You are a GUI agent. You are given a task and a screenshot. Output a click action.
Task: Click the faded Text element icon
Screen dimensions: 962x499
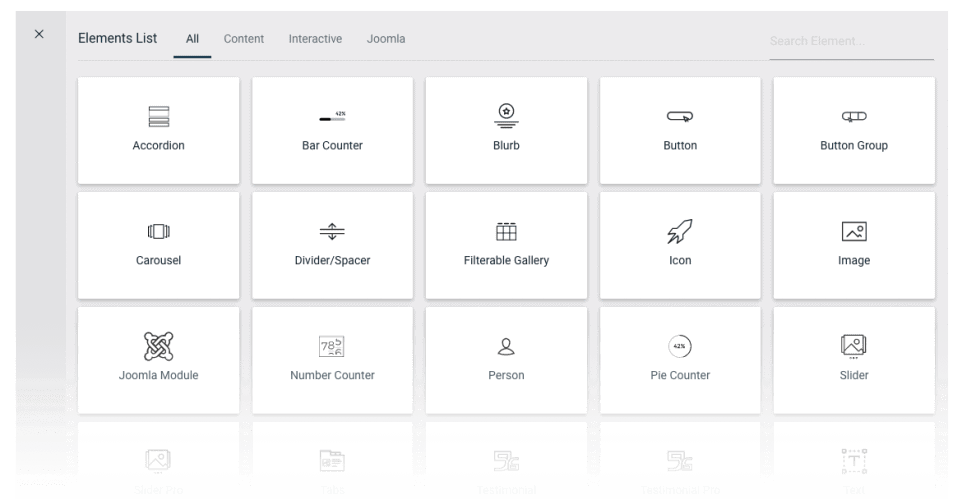click(854, 461)
